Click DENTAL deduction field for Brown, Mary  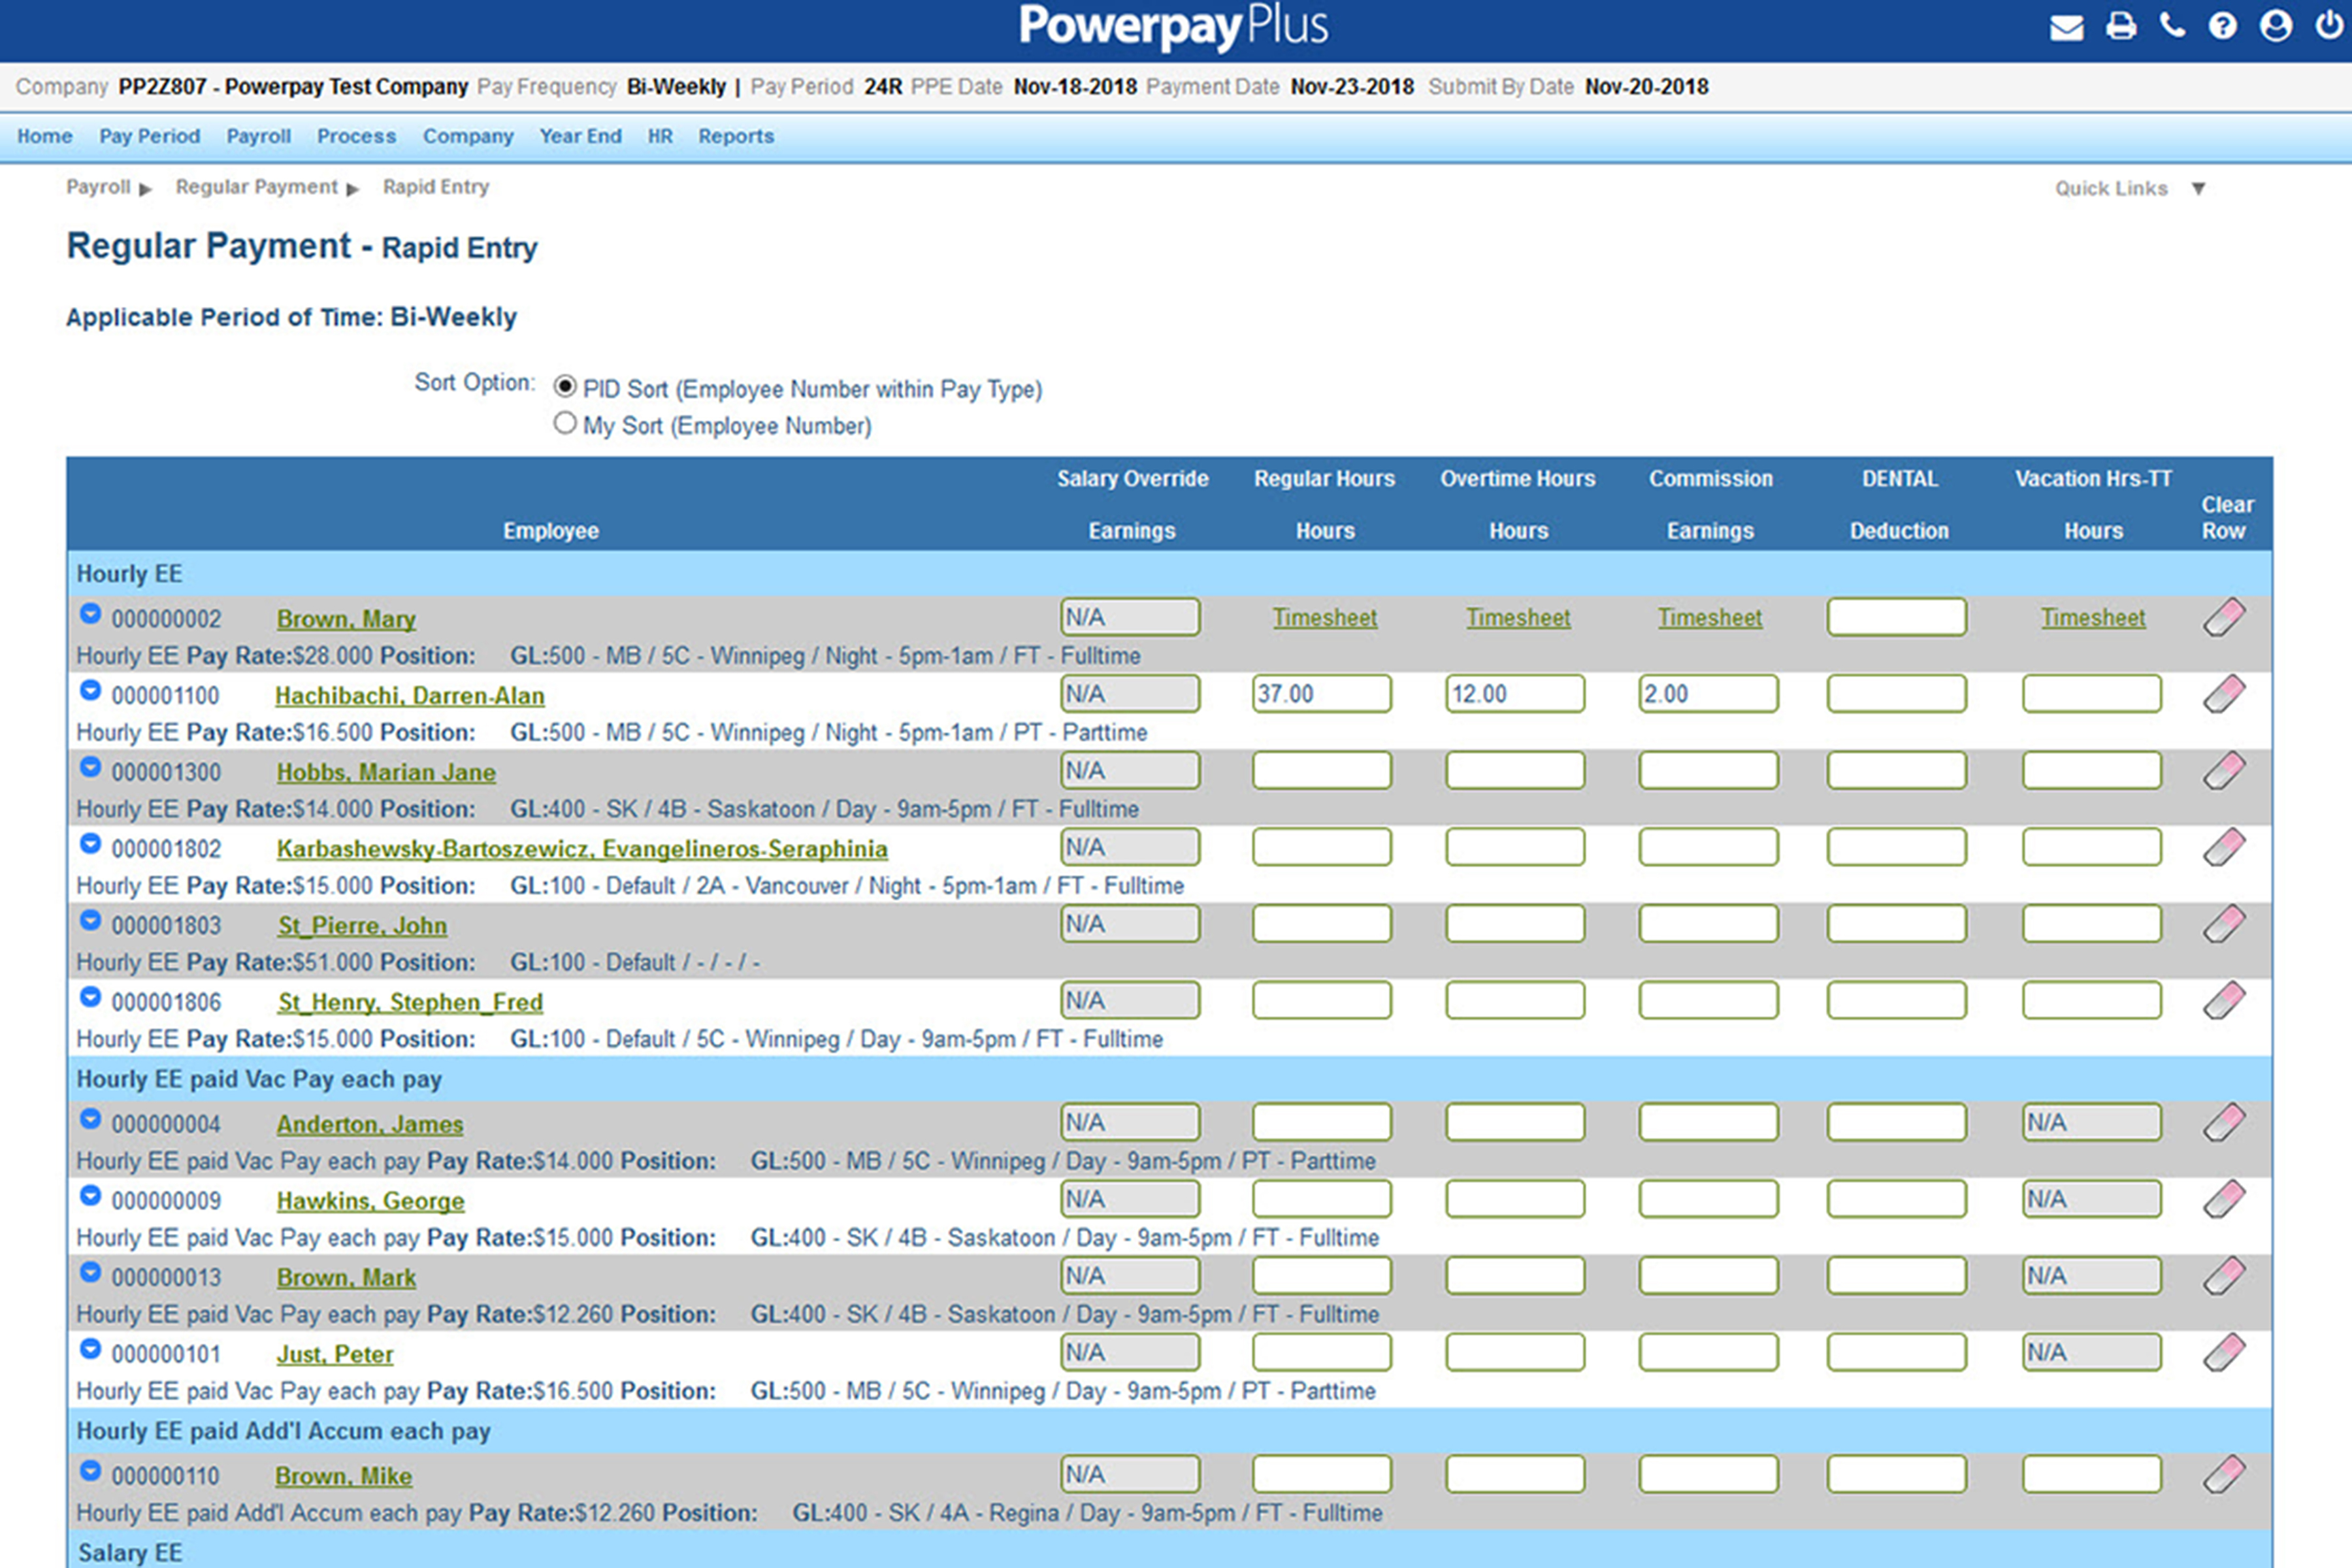pos(1897,617)
